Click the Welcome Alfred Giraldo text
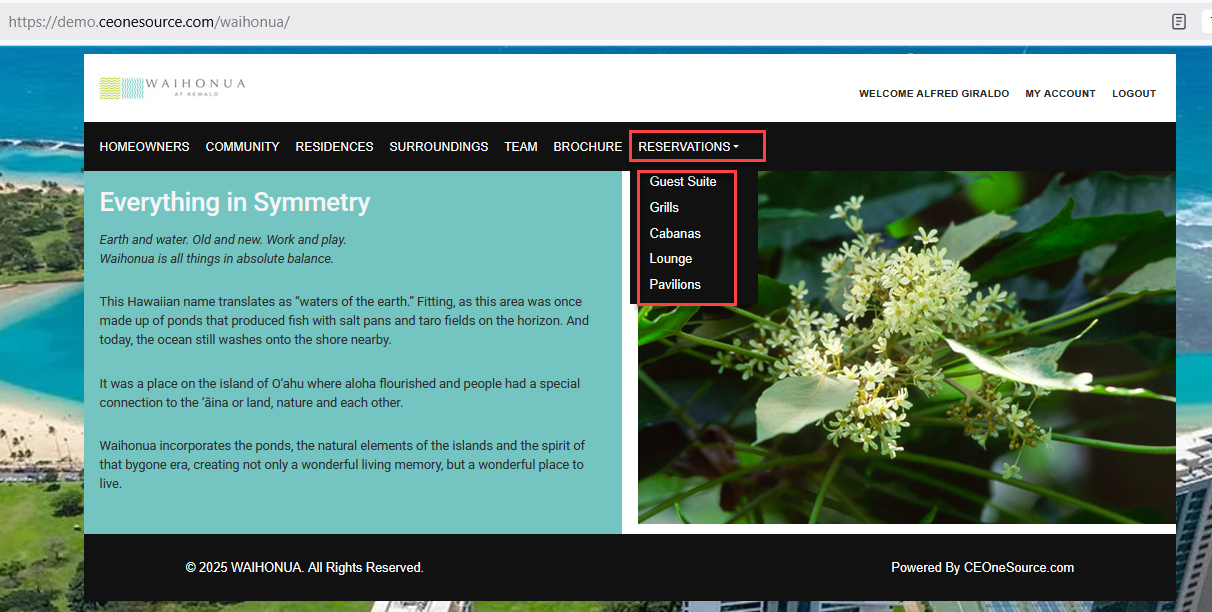This screenshot has width=1212, height=612. tap(934, 94)
